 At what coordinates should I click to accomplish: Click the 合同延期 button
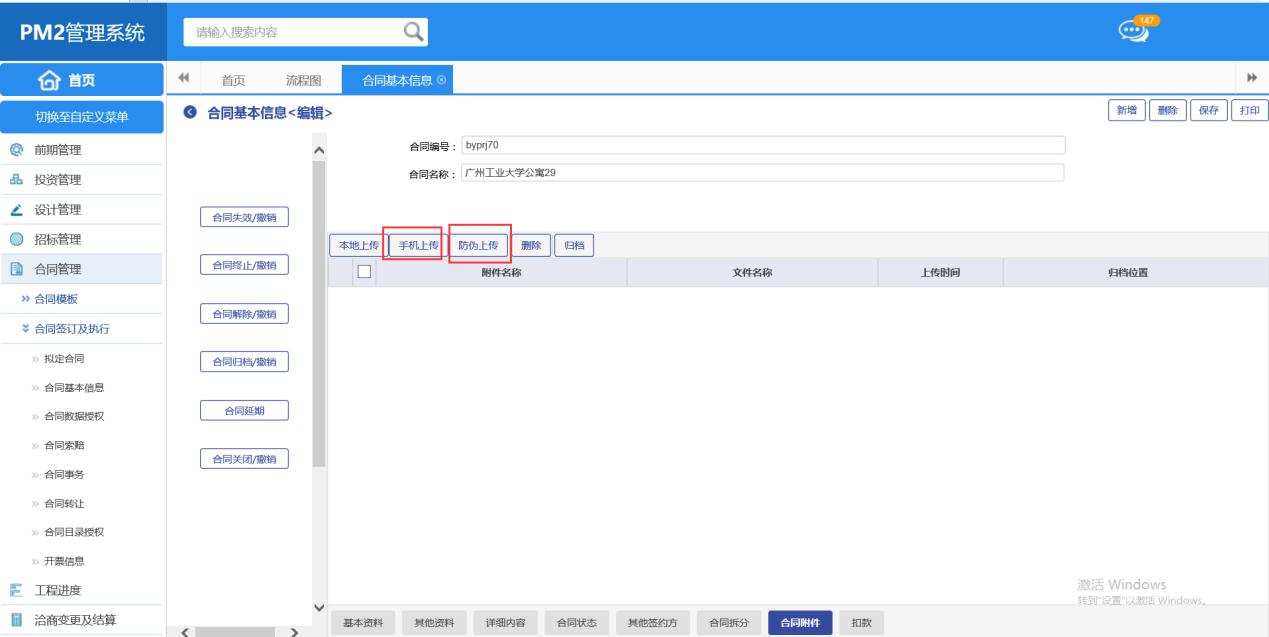[x=244, y=411]
